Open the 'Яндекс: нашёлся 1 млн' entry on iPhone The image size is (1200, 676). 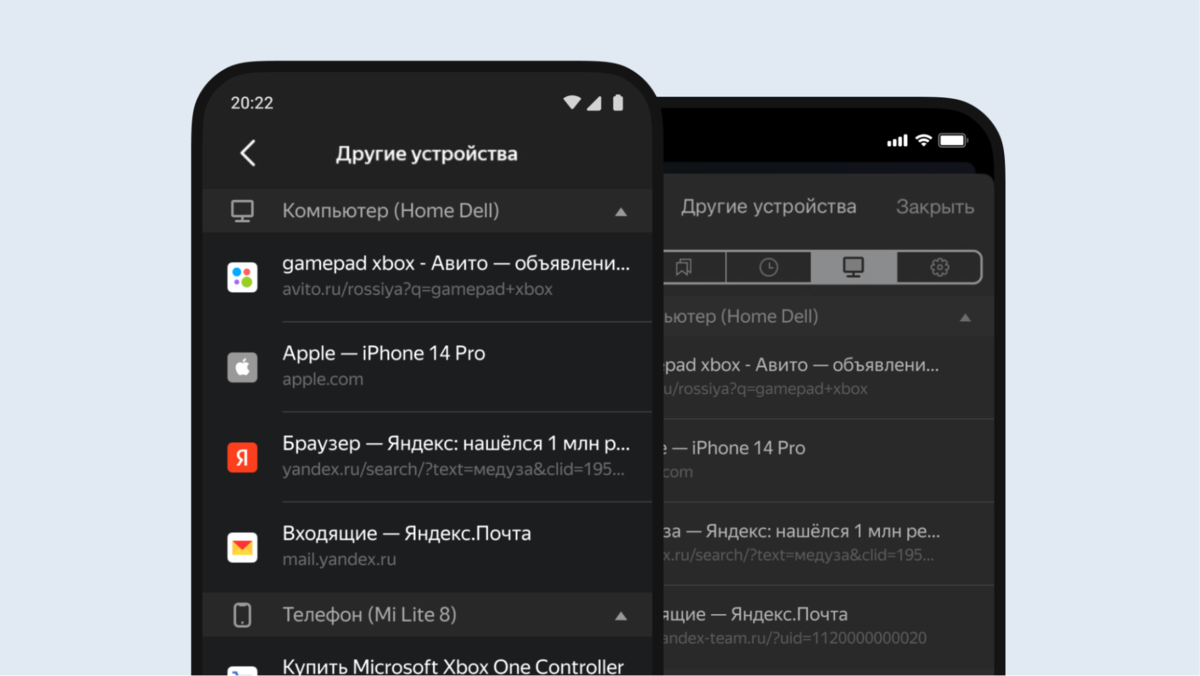pyautogui.click(x=827, y=543)
